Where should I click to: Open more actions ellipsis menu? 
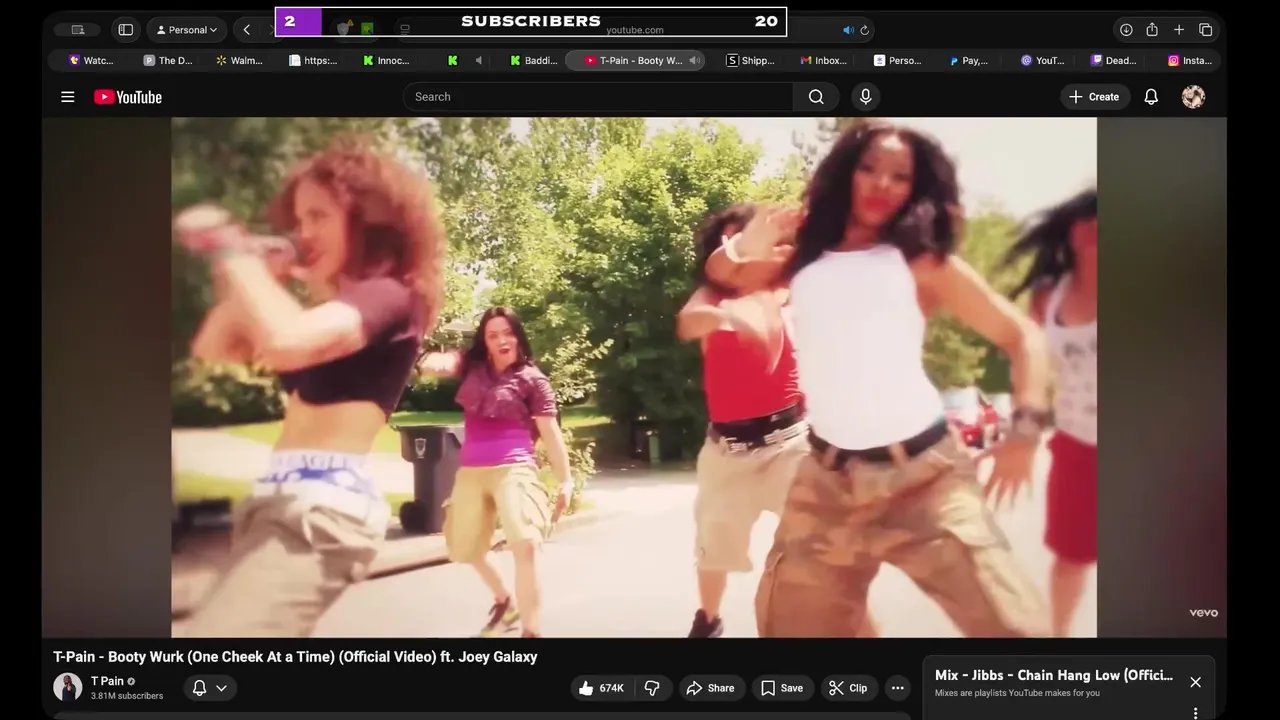point(898,688)
